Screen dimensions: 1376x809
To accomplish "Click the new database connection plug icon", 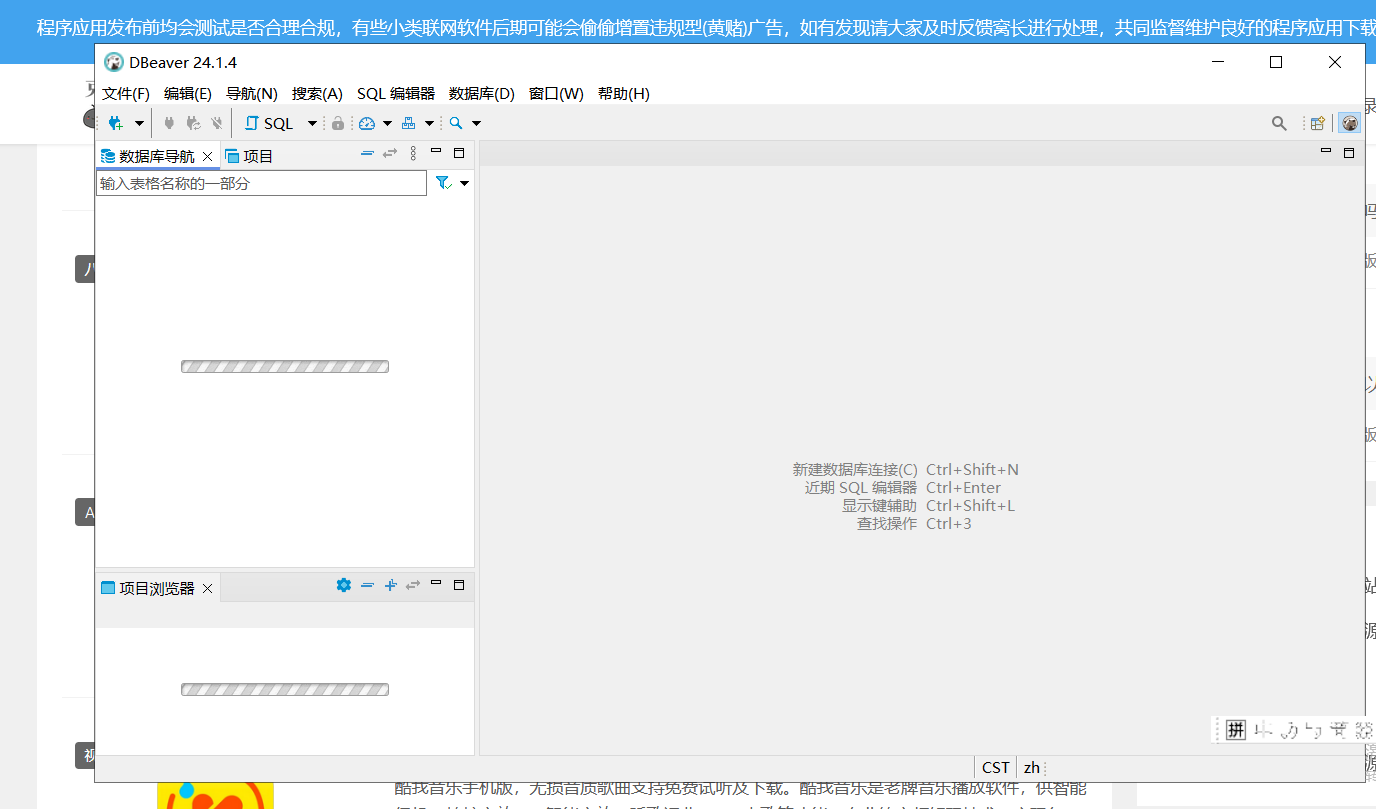I will [116, 123].
